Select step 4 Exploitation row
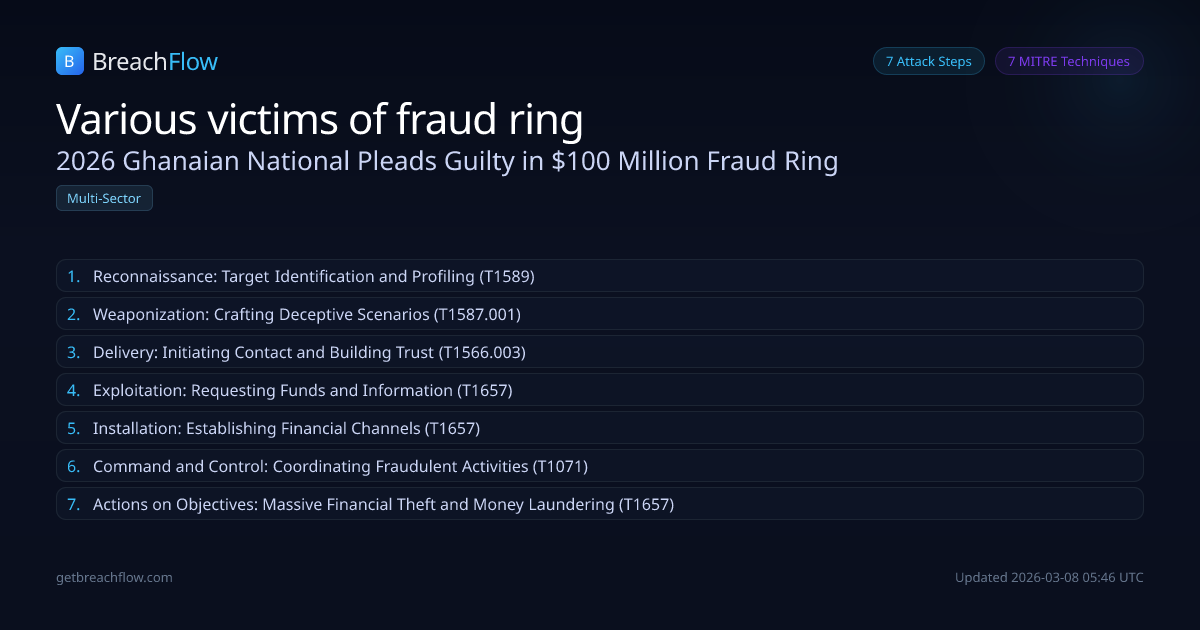The image size is (1200, 630). (600, 390)
